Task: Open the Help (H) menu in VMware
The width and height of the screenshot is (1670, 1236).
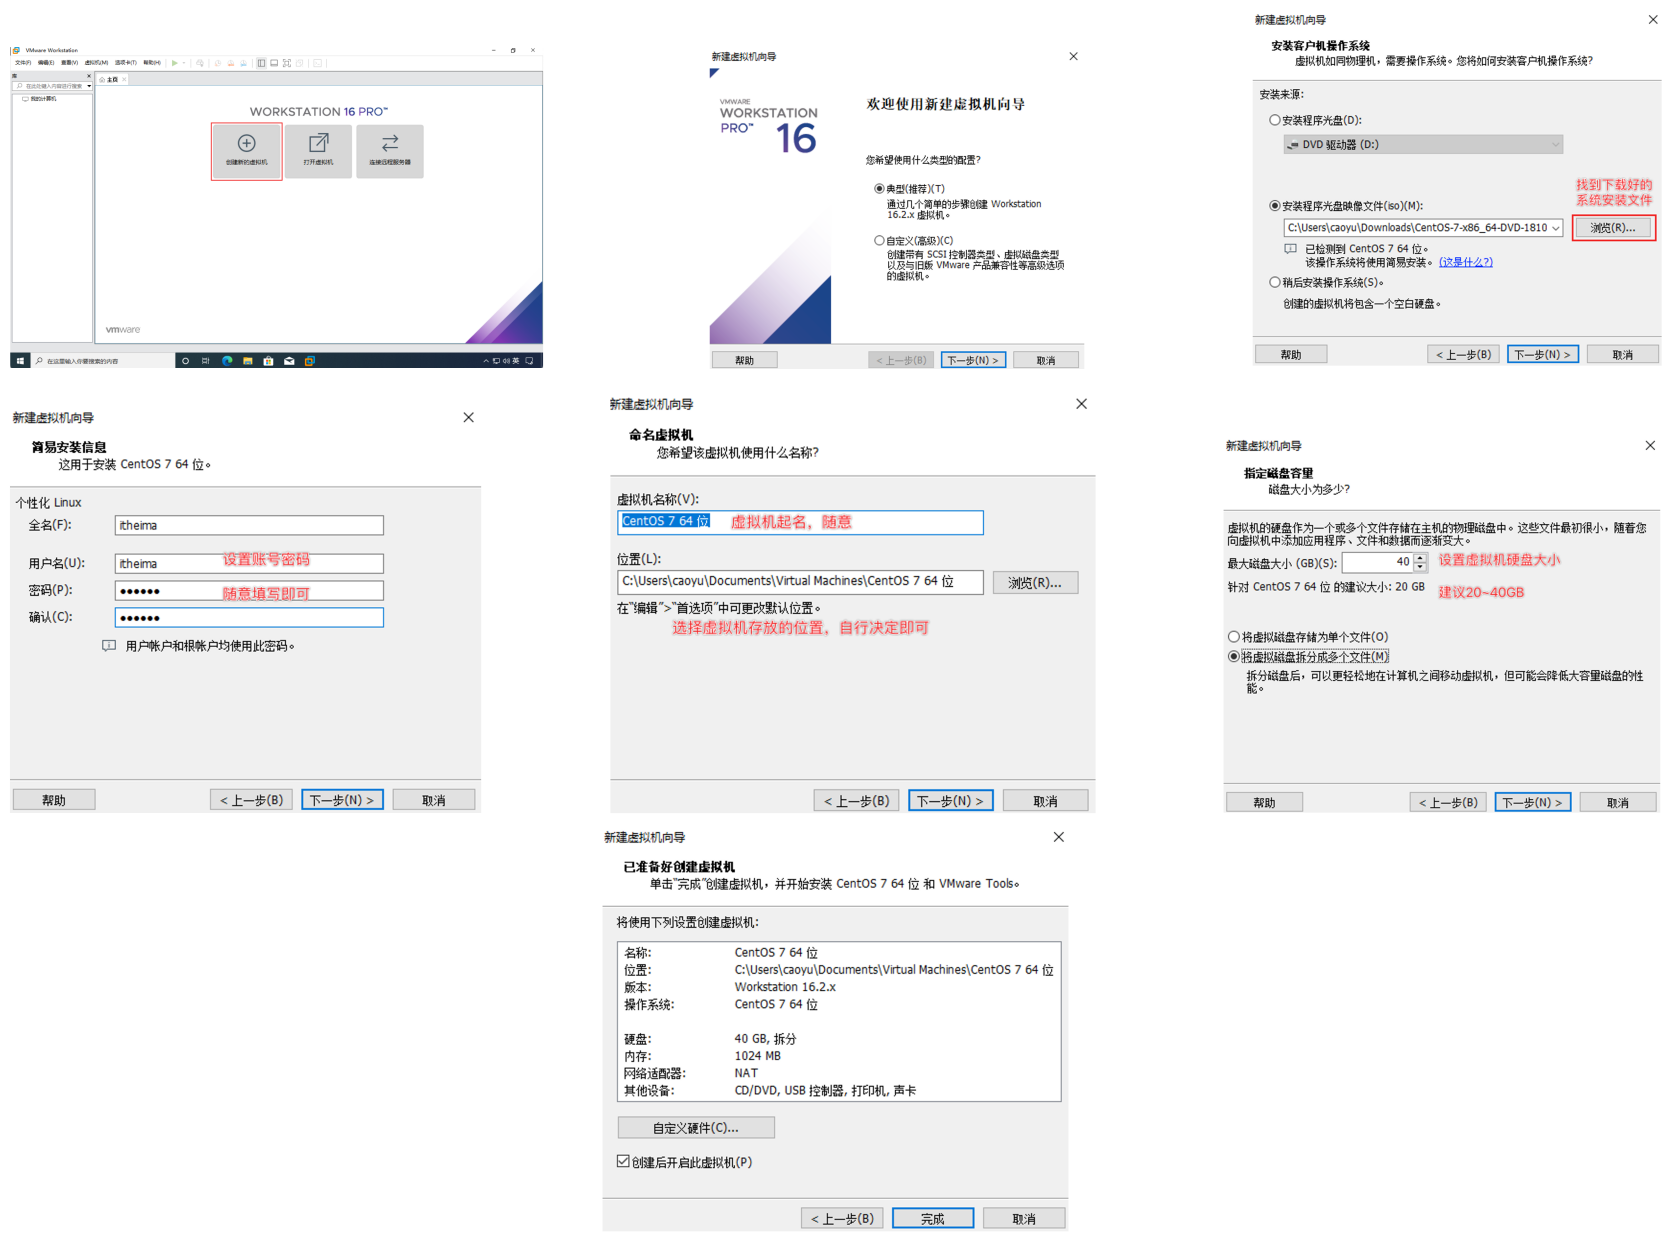Action: [152, 62]
